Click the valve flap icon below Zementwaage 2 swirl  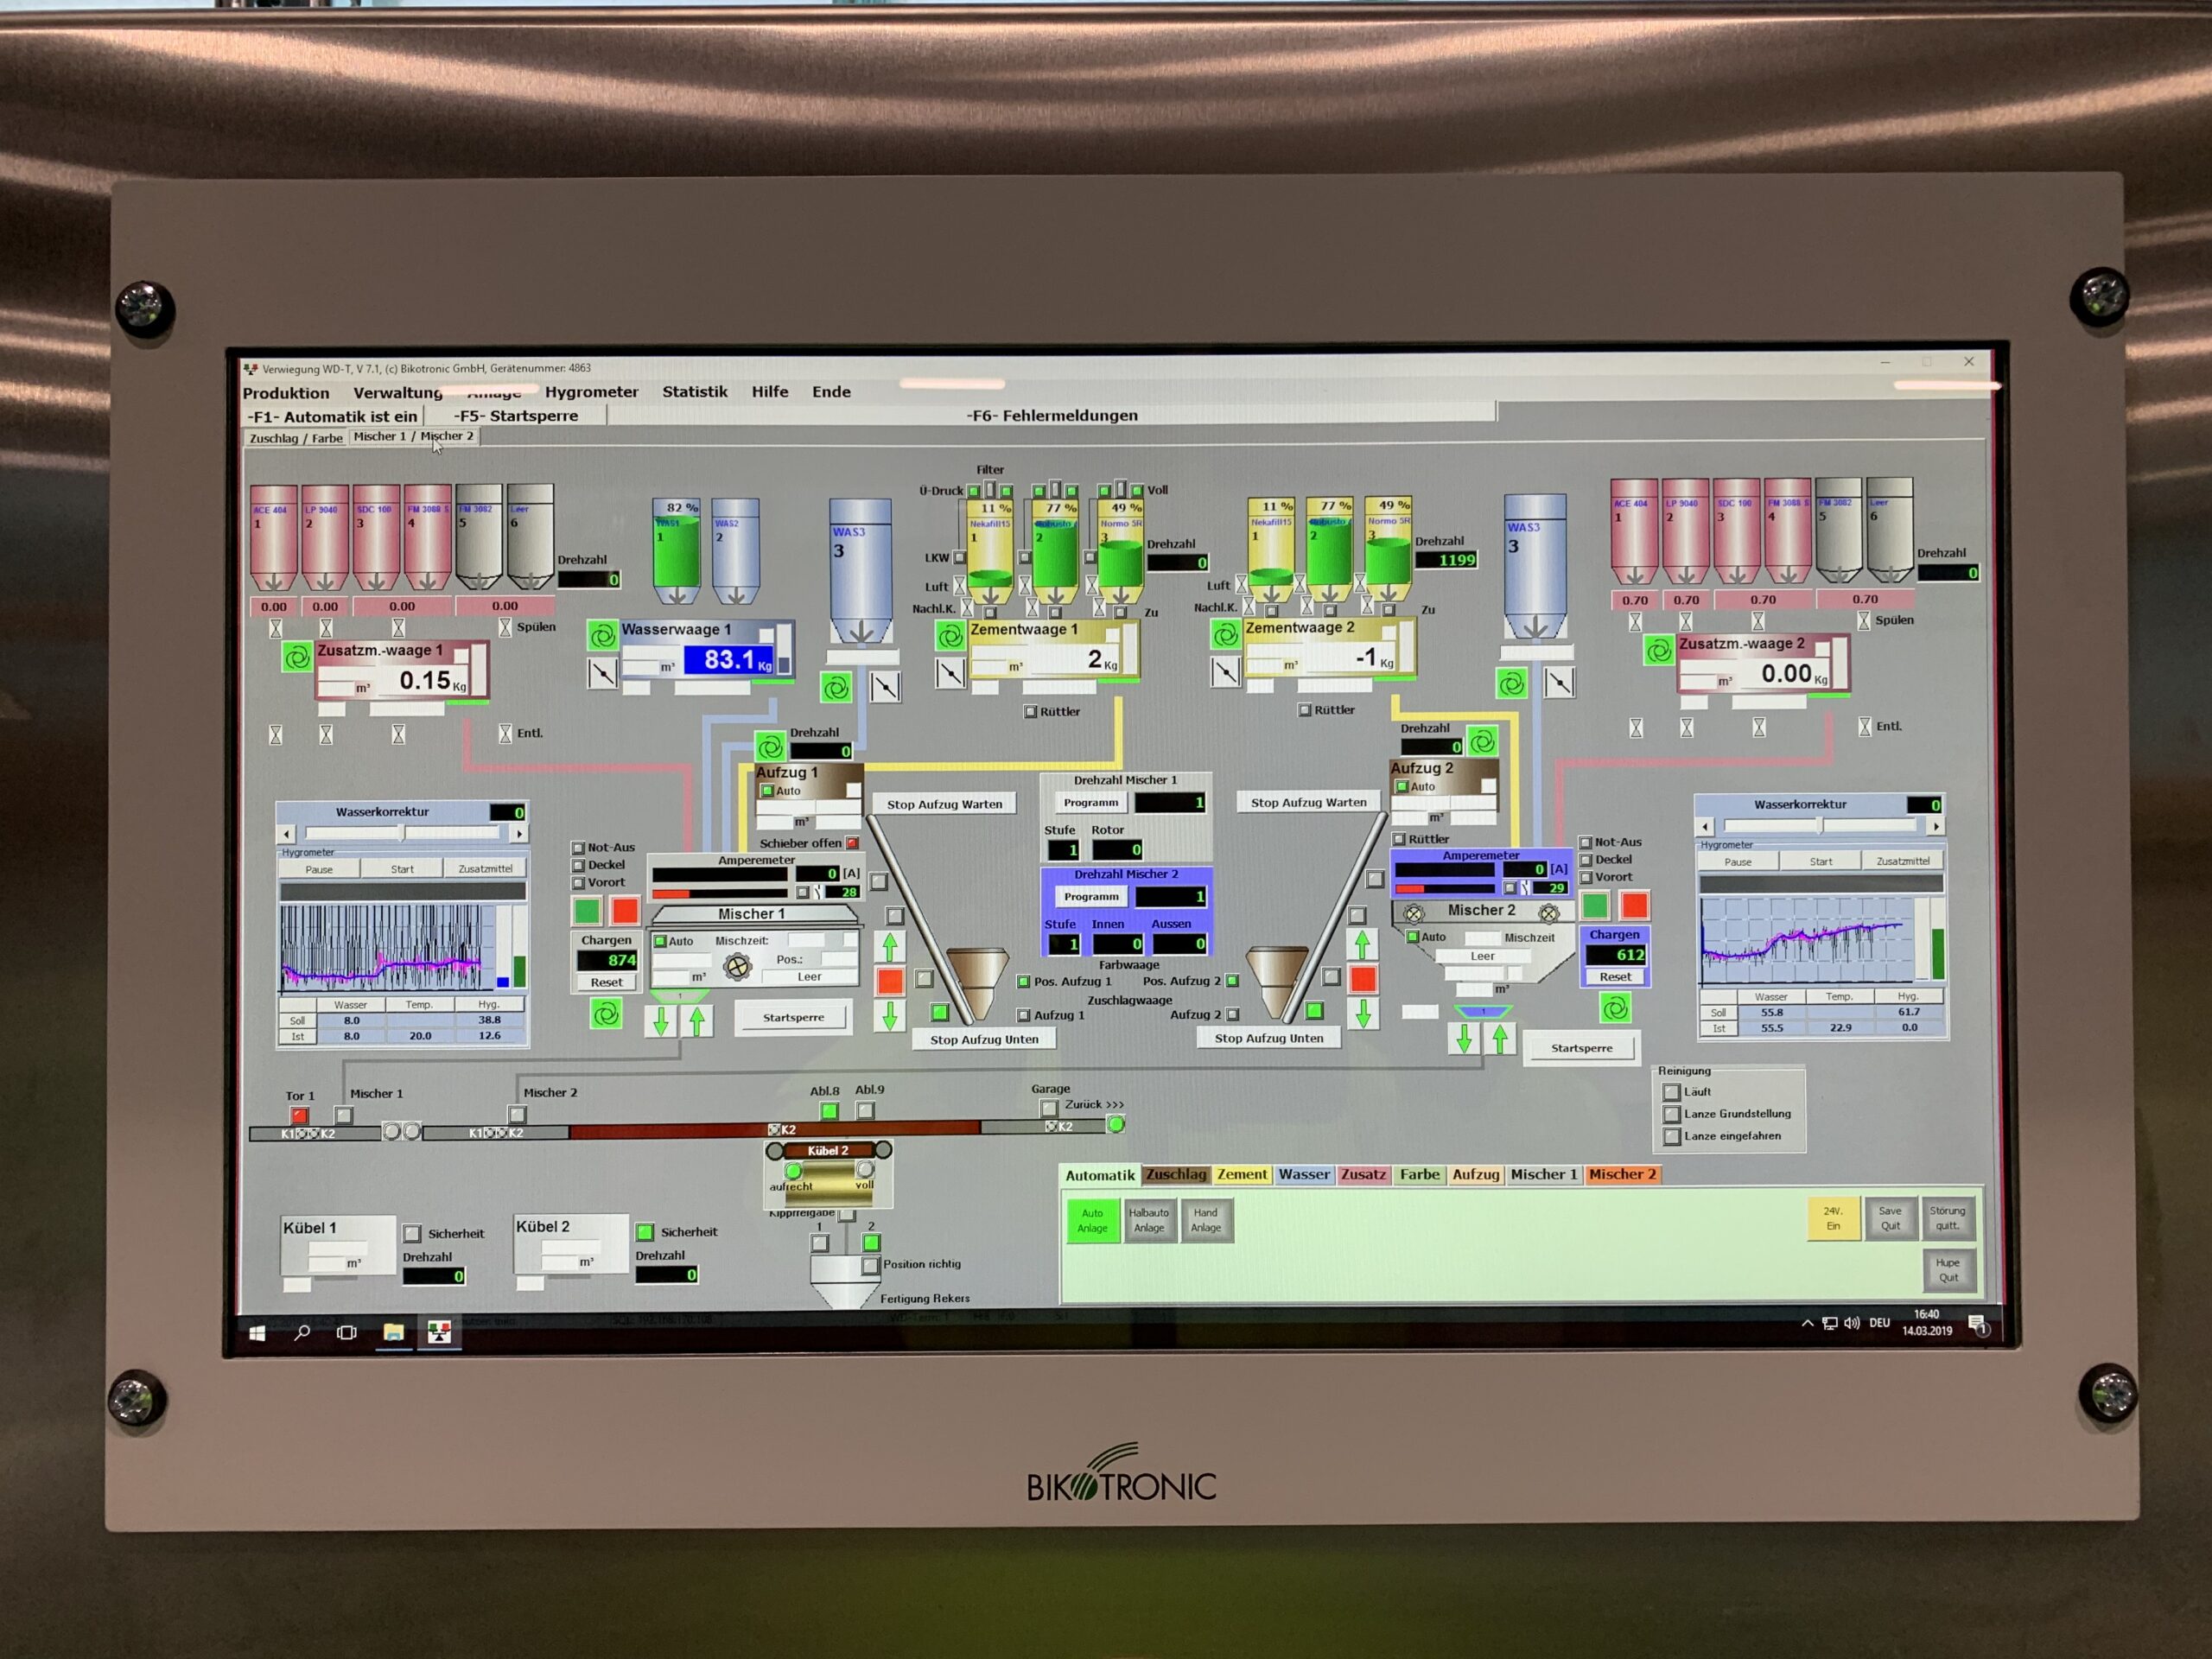click(1225, 672)
